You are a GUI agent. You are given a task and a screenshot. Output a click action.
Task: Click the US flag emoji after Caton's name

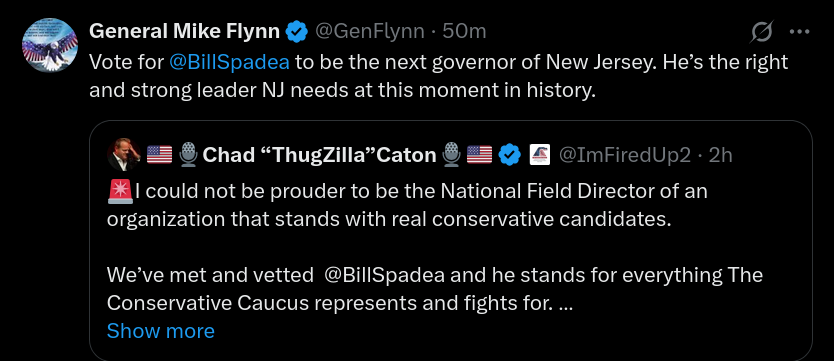(x=479, y=155)
